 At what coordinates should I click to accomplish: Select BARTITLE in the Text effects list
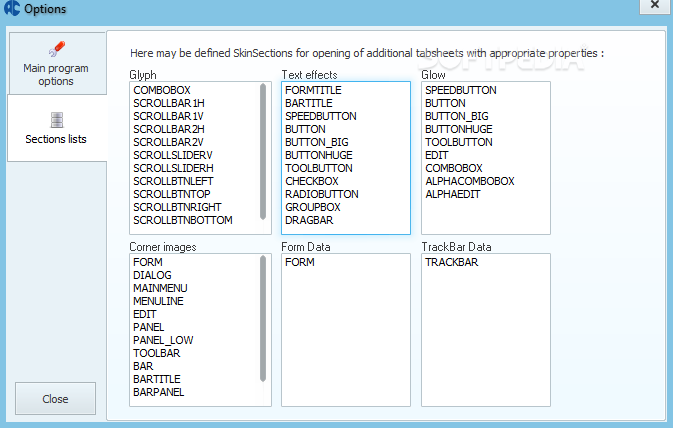click(309, 103)
